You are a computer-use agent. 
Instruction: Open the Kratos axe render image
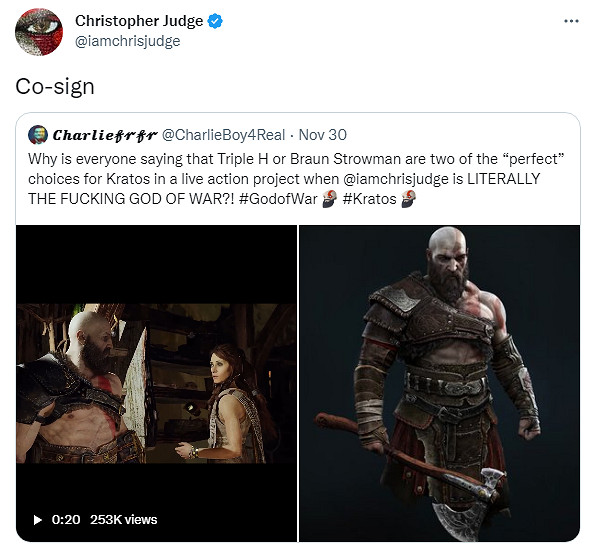439,383
